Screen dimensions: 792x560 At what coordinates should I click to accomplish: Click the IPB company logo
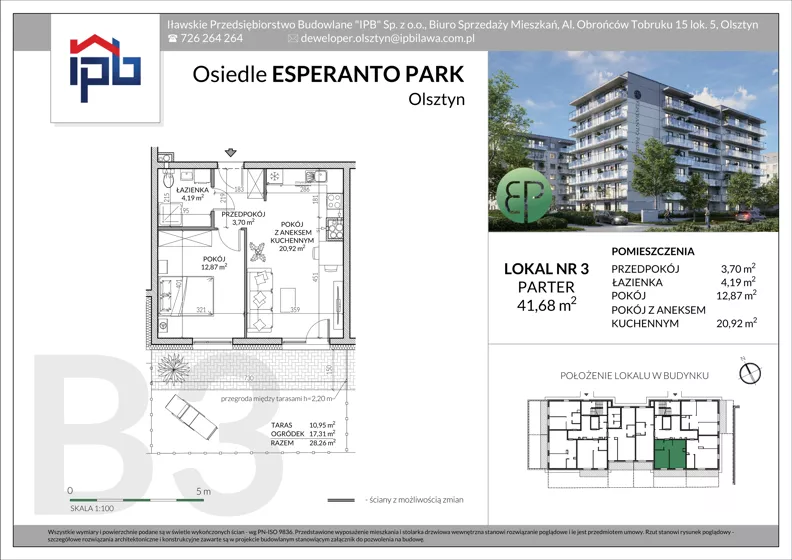(x=105, y=68)
